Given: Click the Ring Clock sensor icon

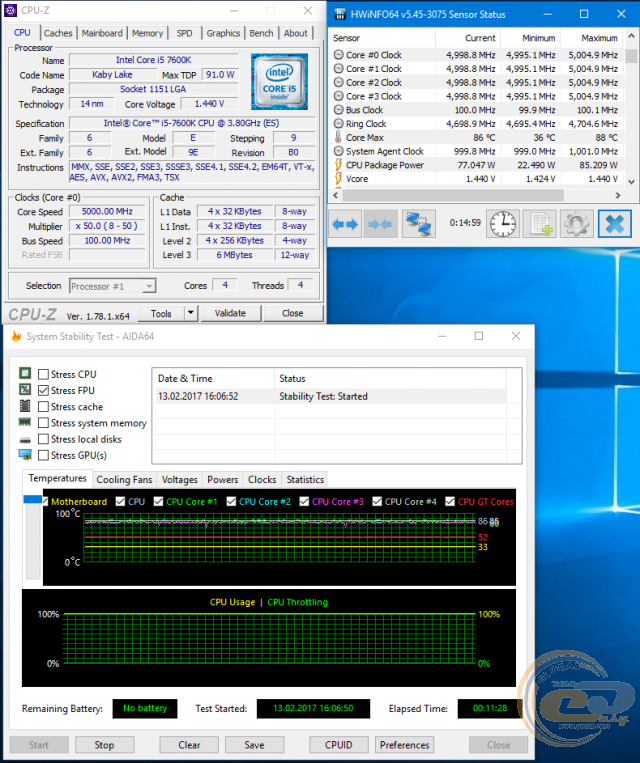Looking at the screenshot, I should (x=338, y=124).
